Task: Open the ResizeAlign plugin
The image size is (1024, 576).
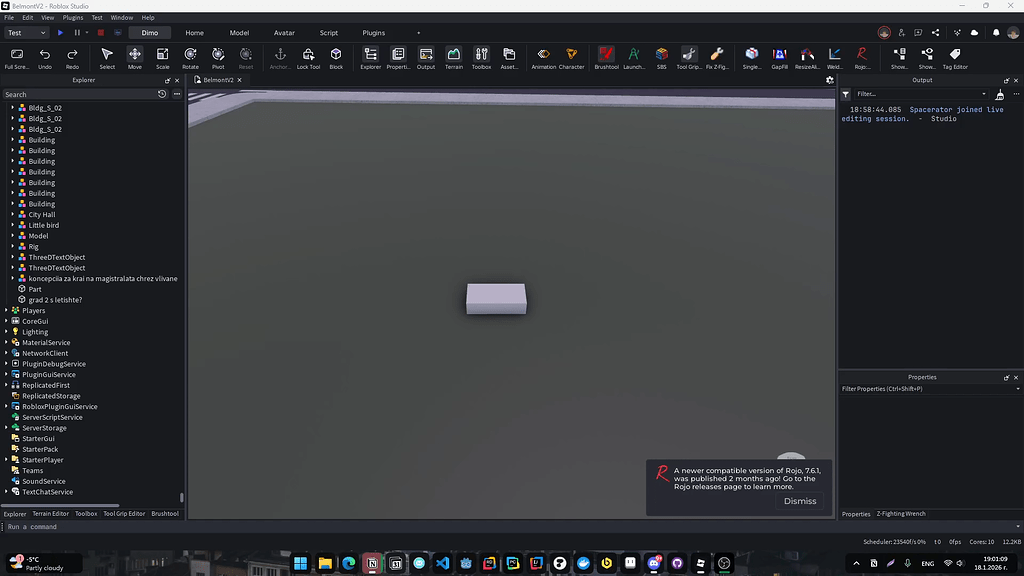Action: coord(807,57)
